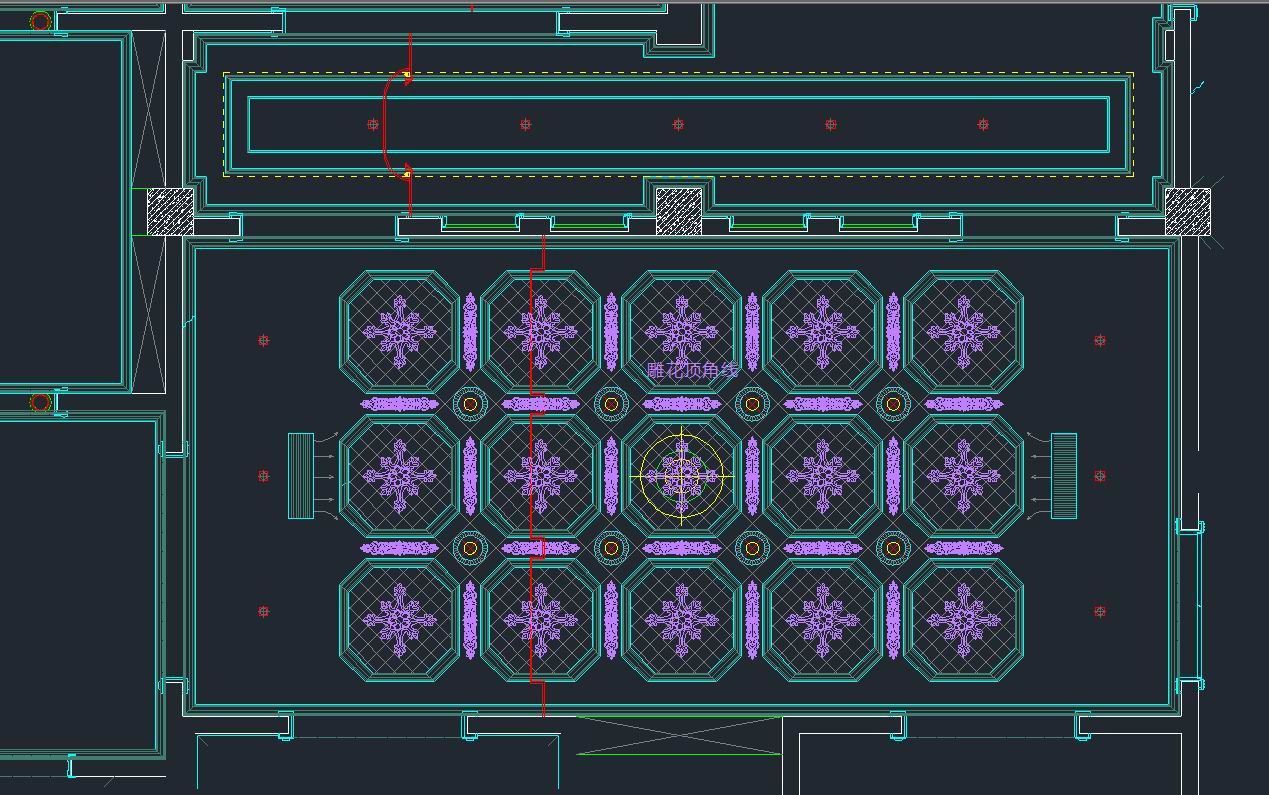Select leftmost red downlight in top corridor

[x=373, y=125]
